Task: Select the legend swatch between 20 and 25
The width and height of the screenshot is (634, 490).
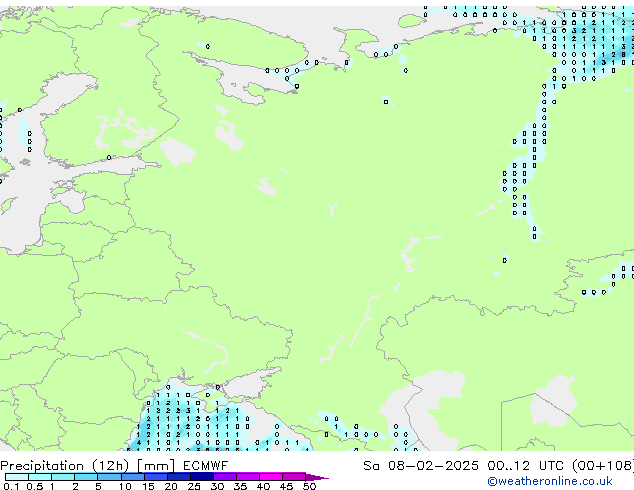Action: 182,477
